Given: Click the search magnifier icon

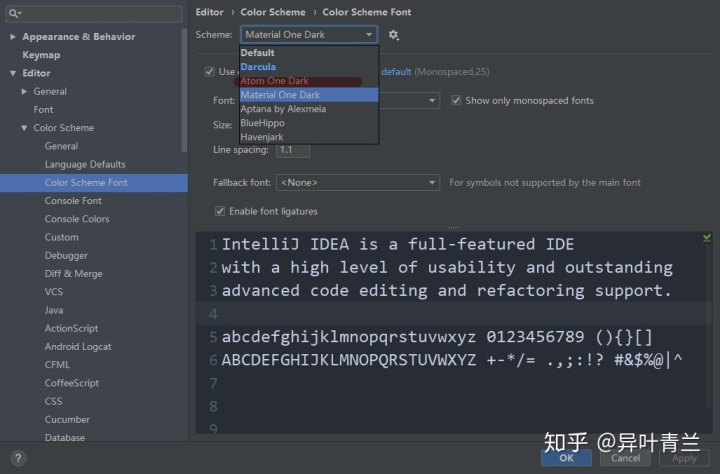Looking at the screenshot, I should tap(14, 13).
